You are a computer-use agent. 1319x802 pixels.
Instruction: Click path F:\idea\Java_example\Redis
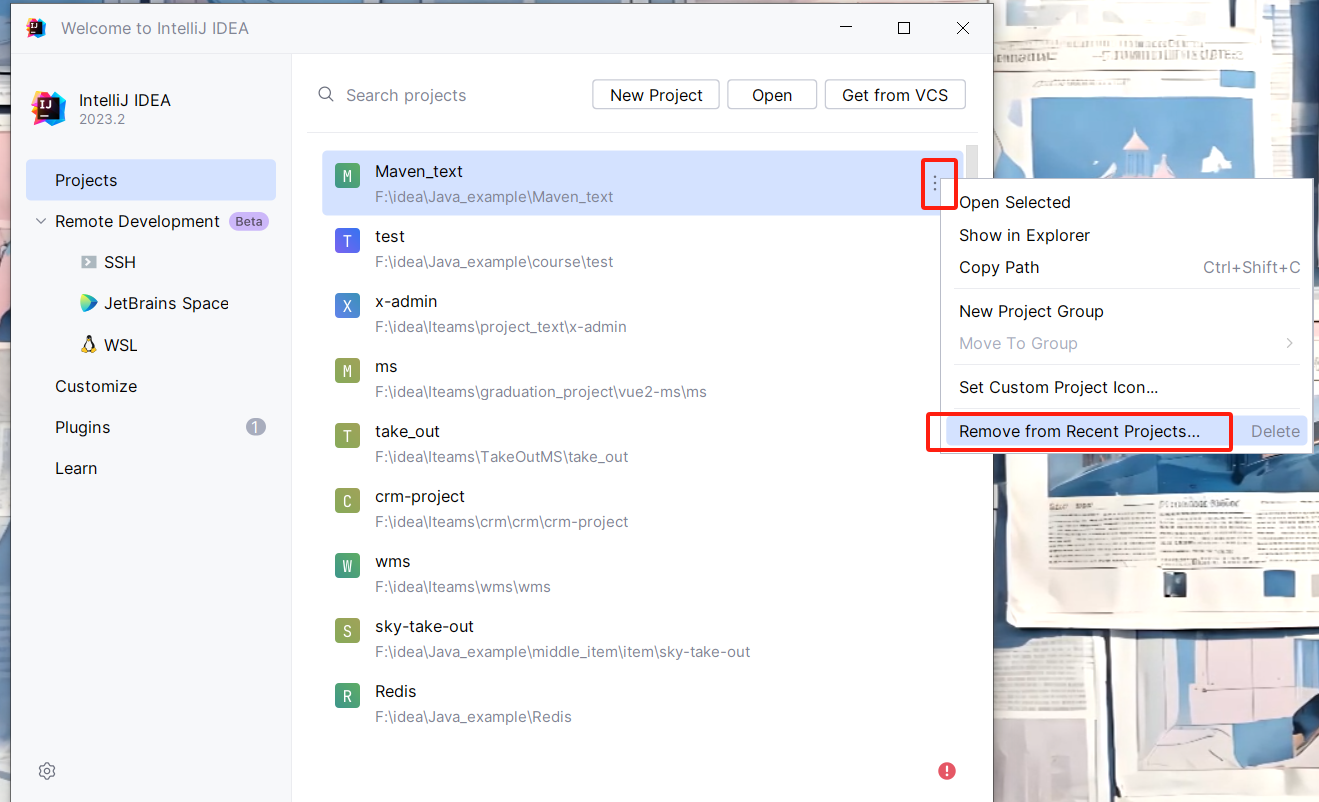(x=473, y=717)
